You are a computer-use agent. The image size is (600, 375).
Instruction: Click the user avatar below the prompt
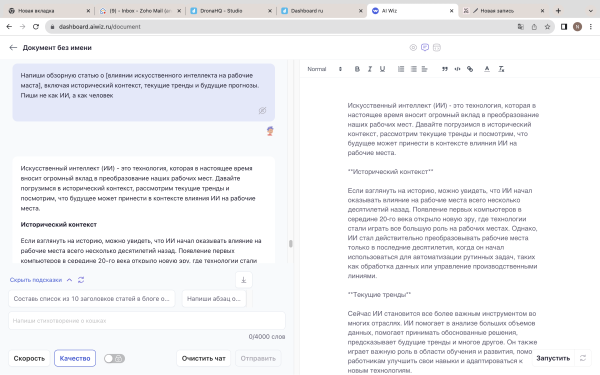point(270,131)
